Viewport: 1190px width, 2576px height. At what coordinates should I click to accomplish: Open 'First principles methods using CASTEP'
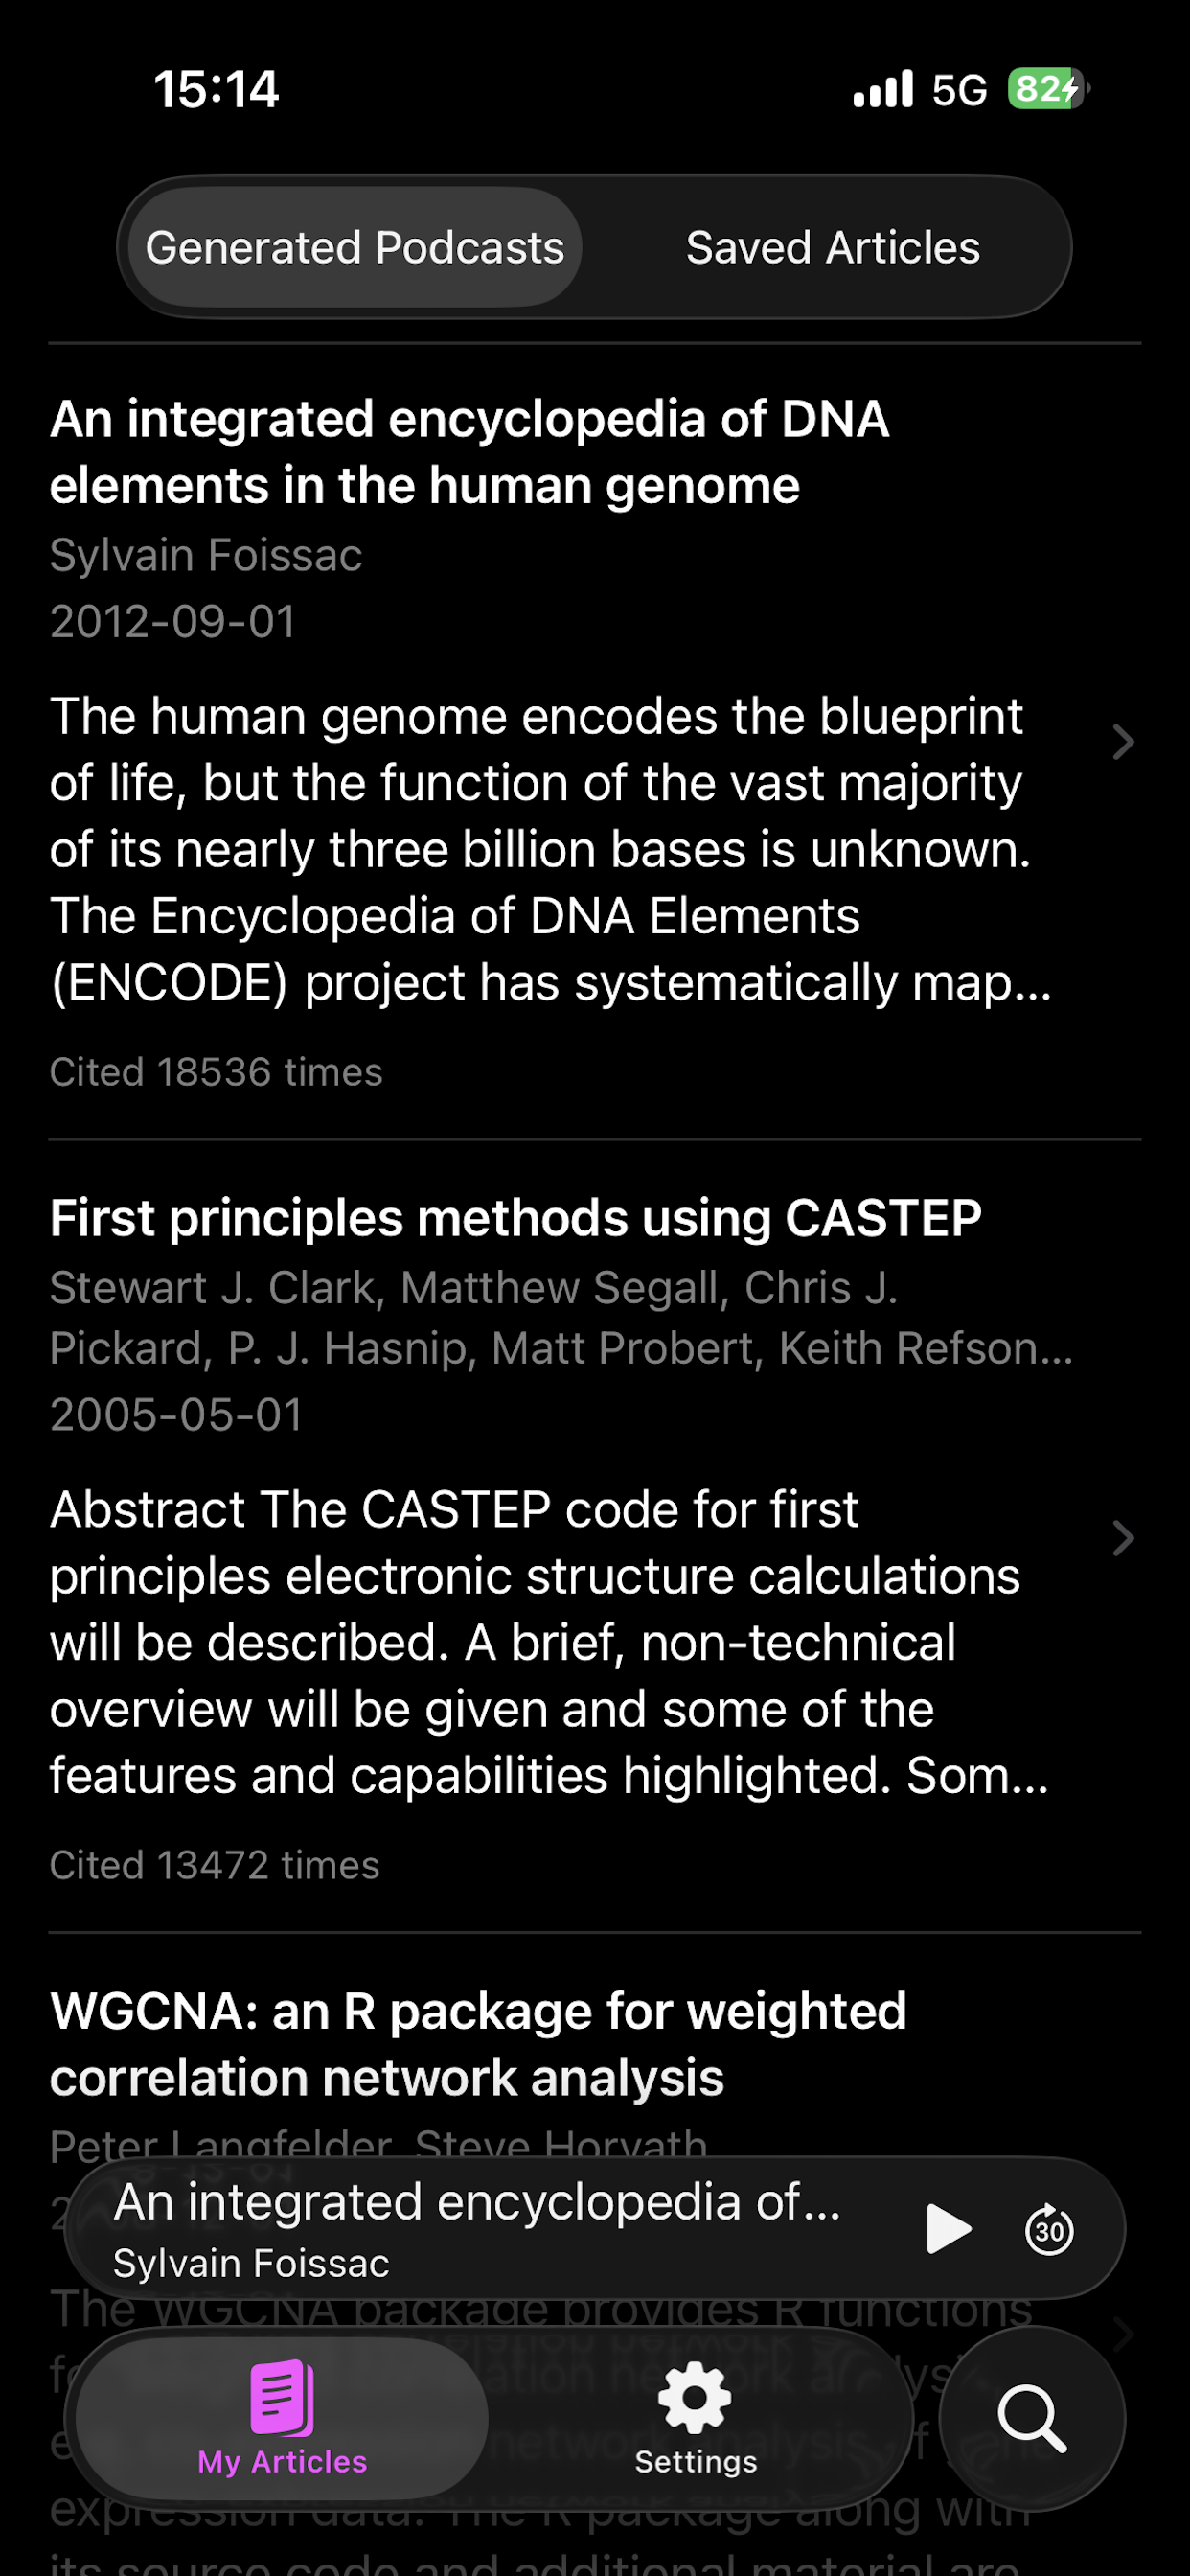[516, 1216]
